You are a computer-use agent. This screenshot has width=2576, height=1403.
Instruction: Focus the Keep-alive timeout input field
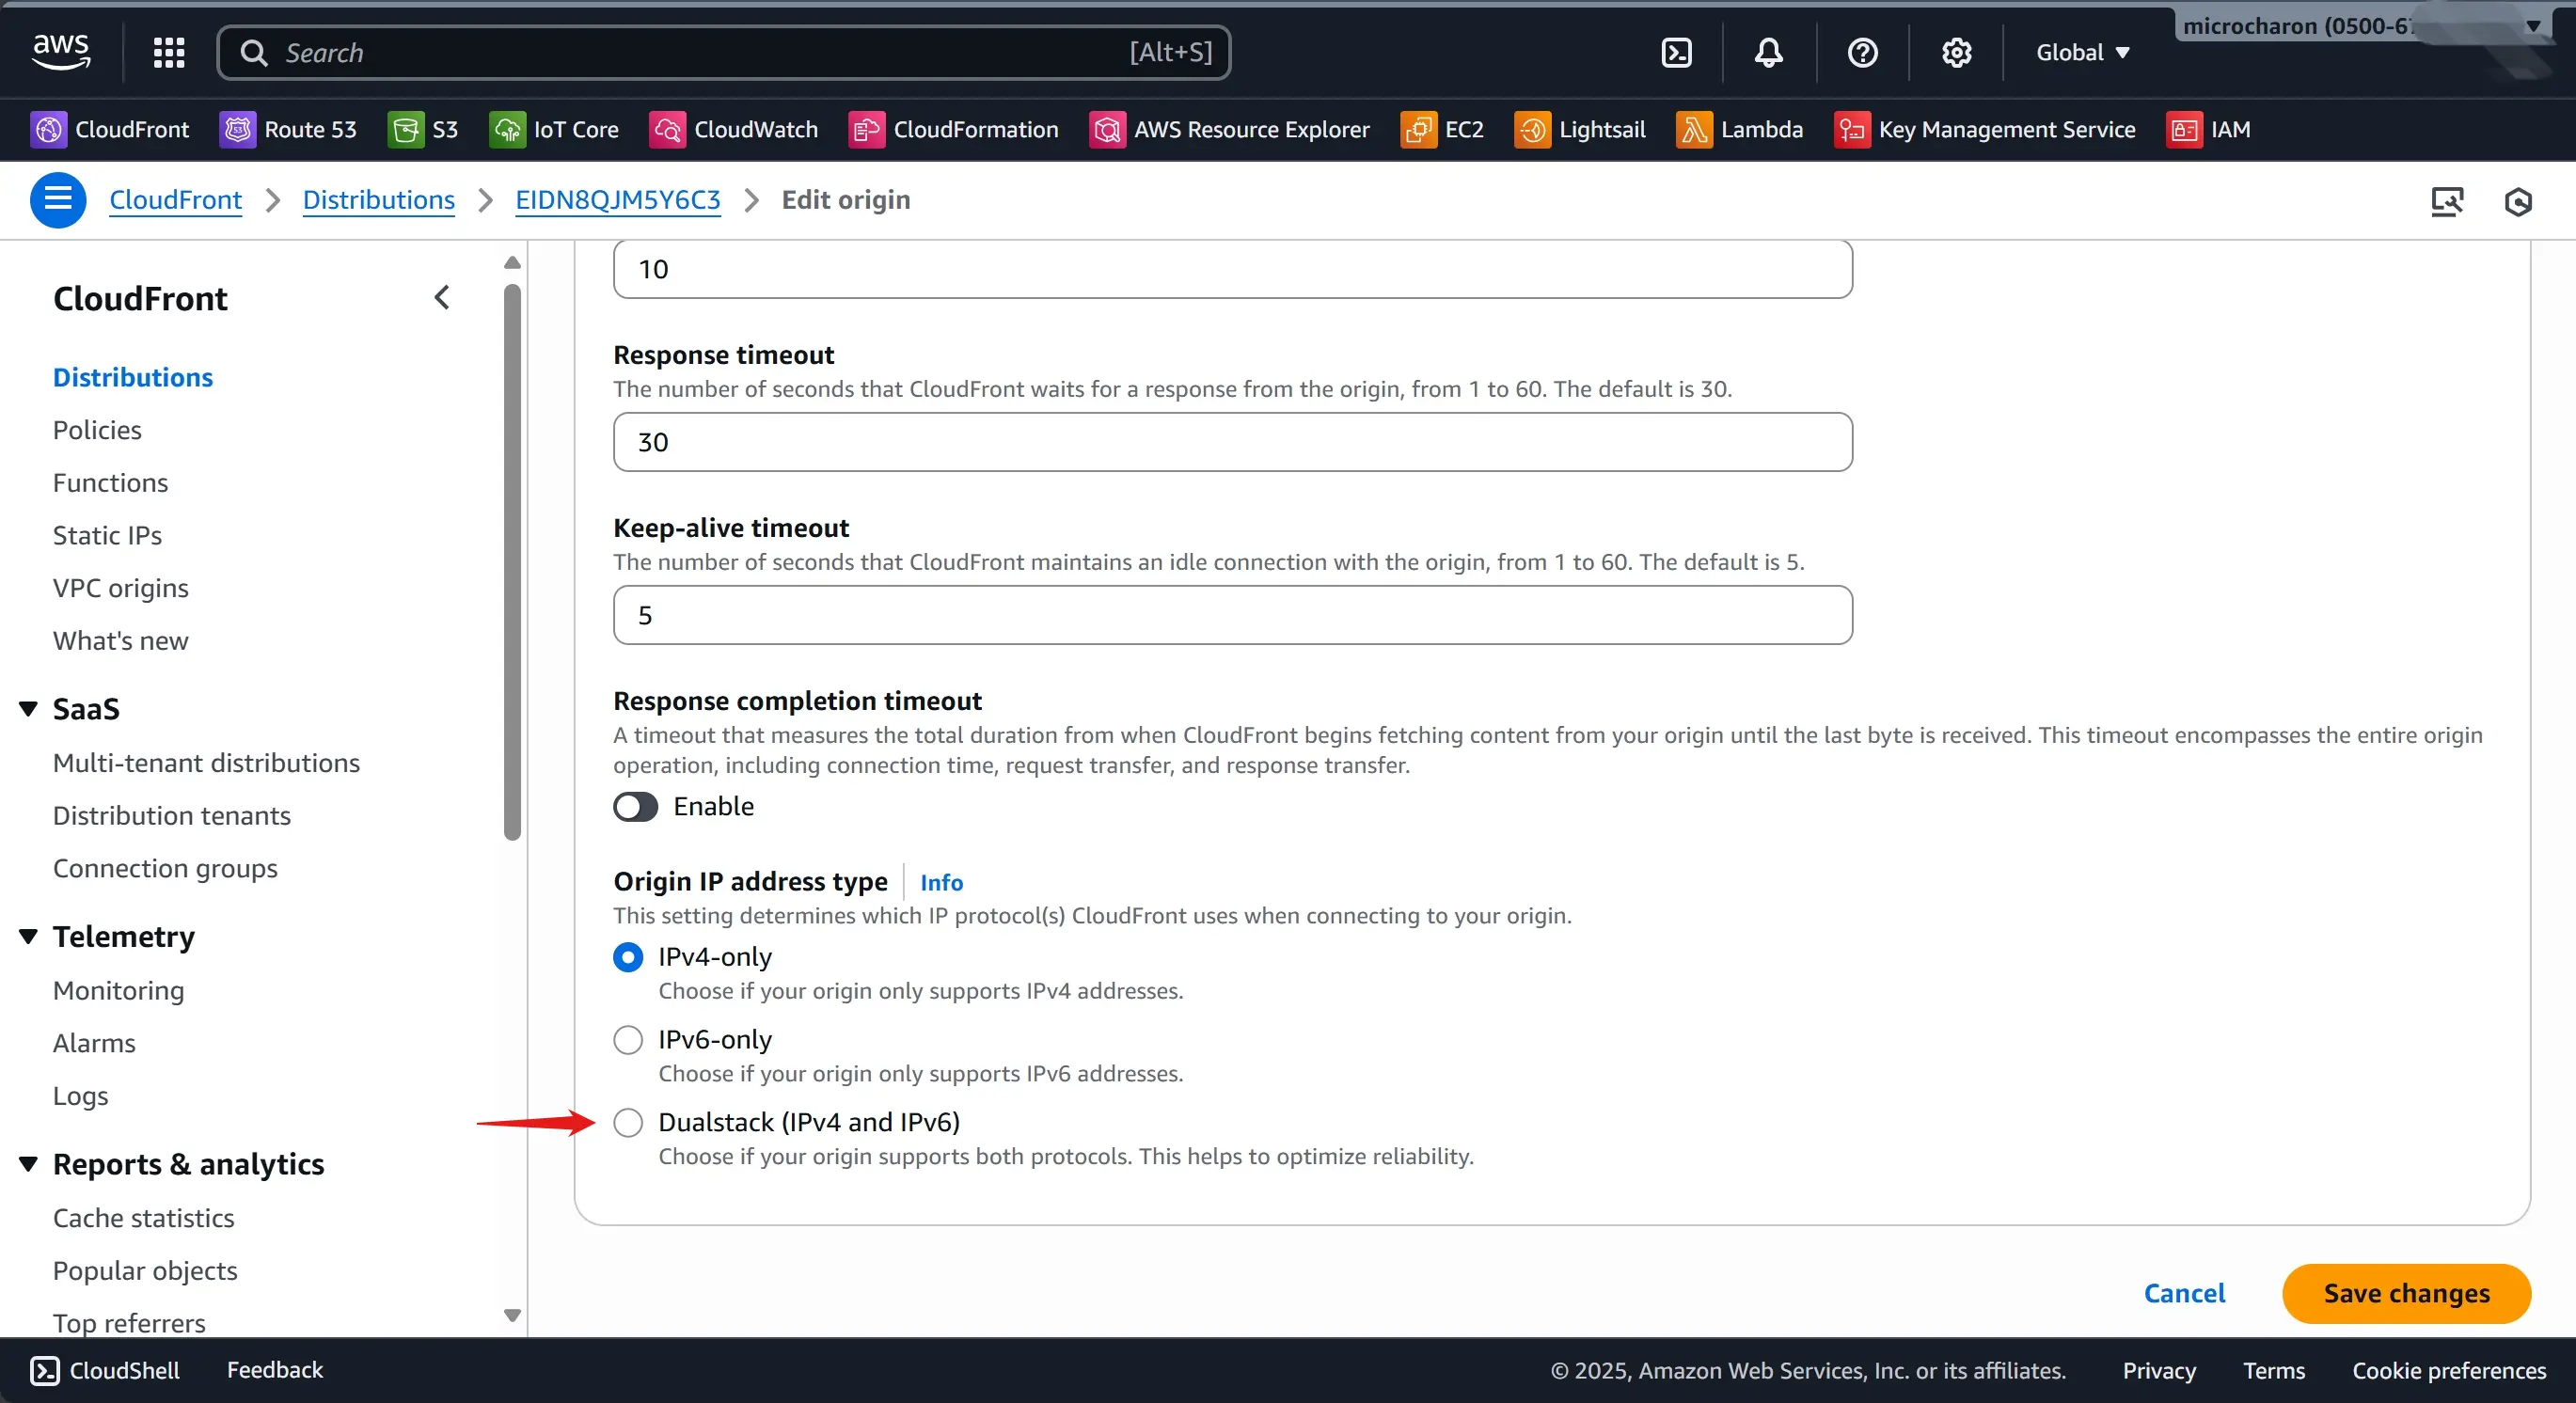1232,615
